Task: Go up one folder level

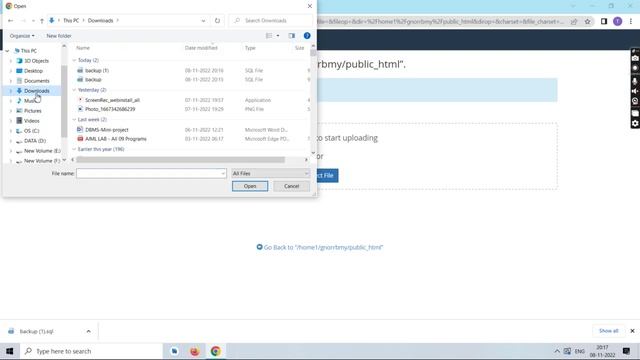Action: (x=42, y=20)
